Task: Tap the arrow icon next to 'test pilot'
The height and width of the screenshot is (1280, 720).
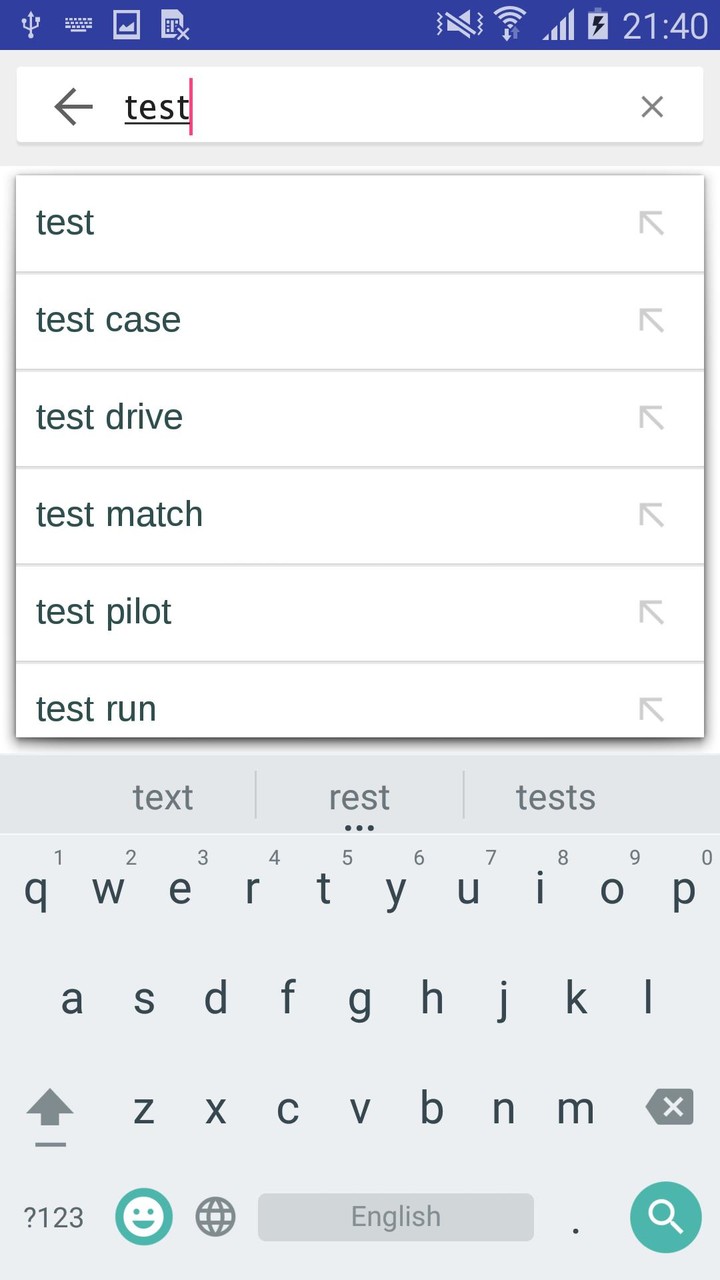Action: [651, 611]
